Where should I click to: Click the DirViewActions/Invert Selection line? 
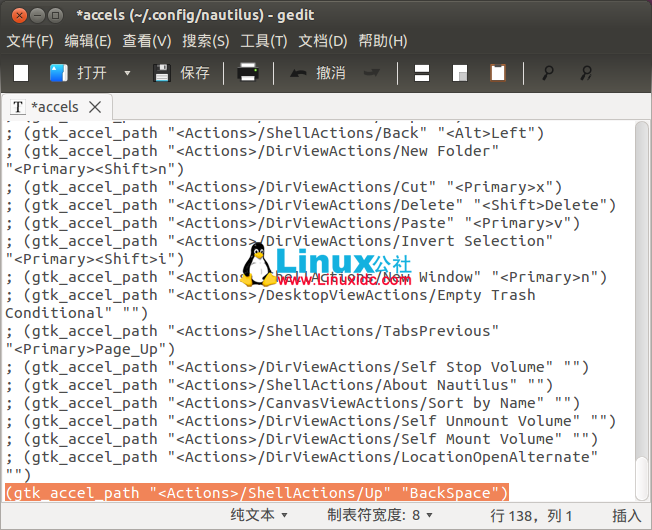279,241
